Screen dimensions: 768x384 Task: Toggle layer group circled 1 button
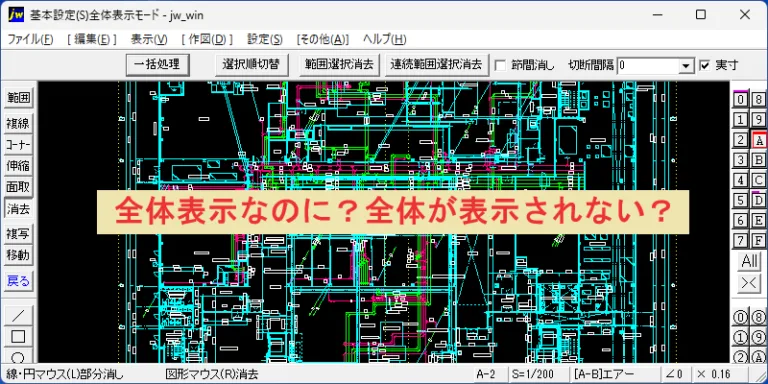tap(741, 337)
